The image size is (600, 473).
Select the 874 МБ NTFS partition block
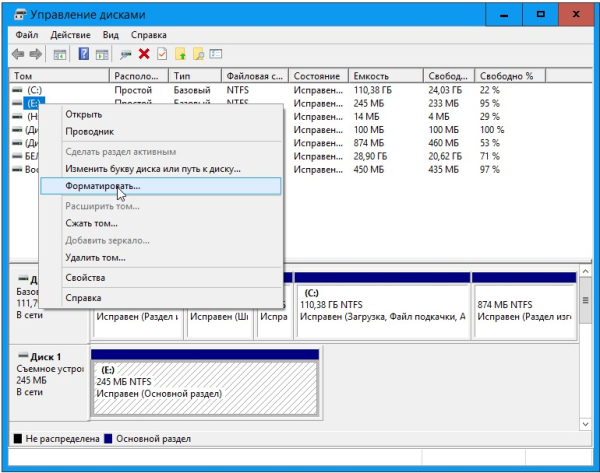(524, 305)
